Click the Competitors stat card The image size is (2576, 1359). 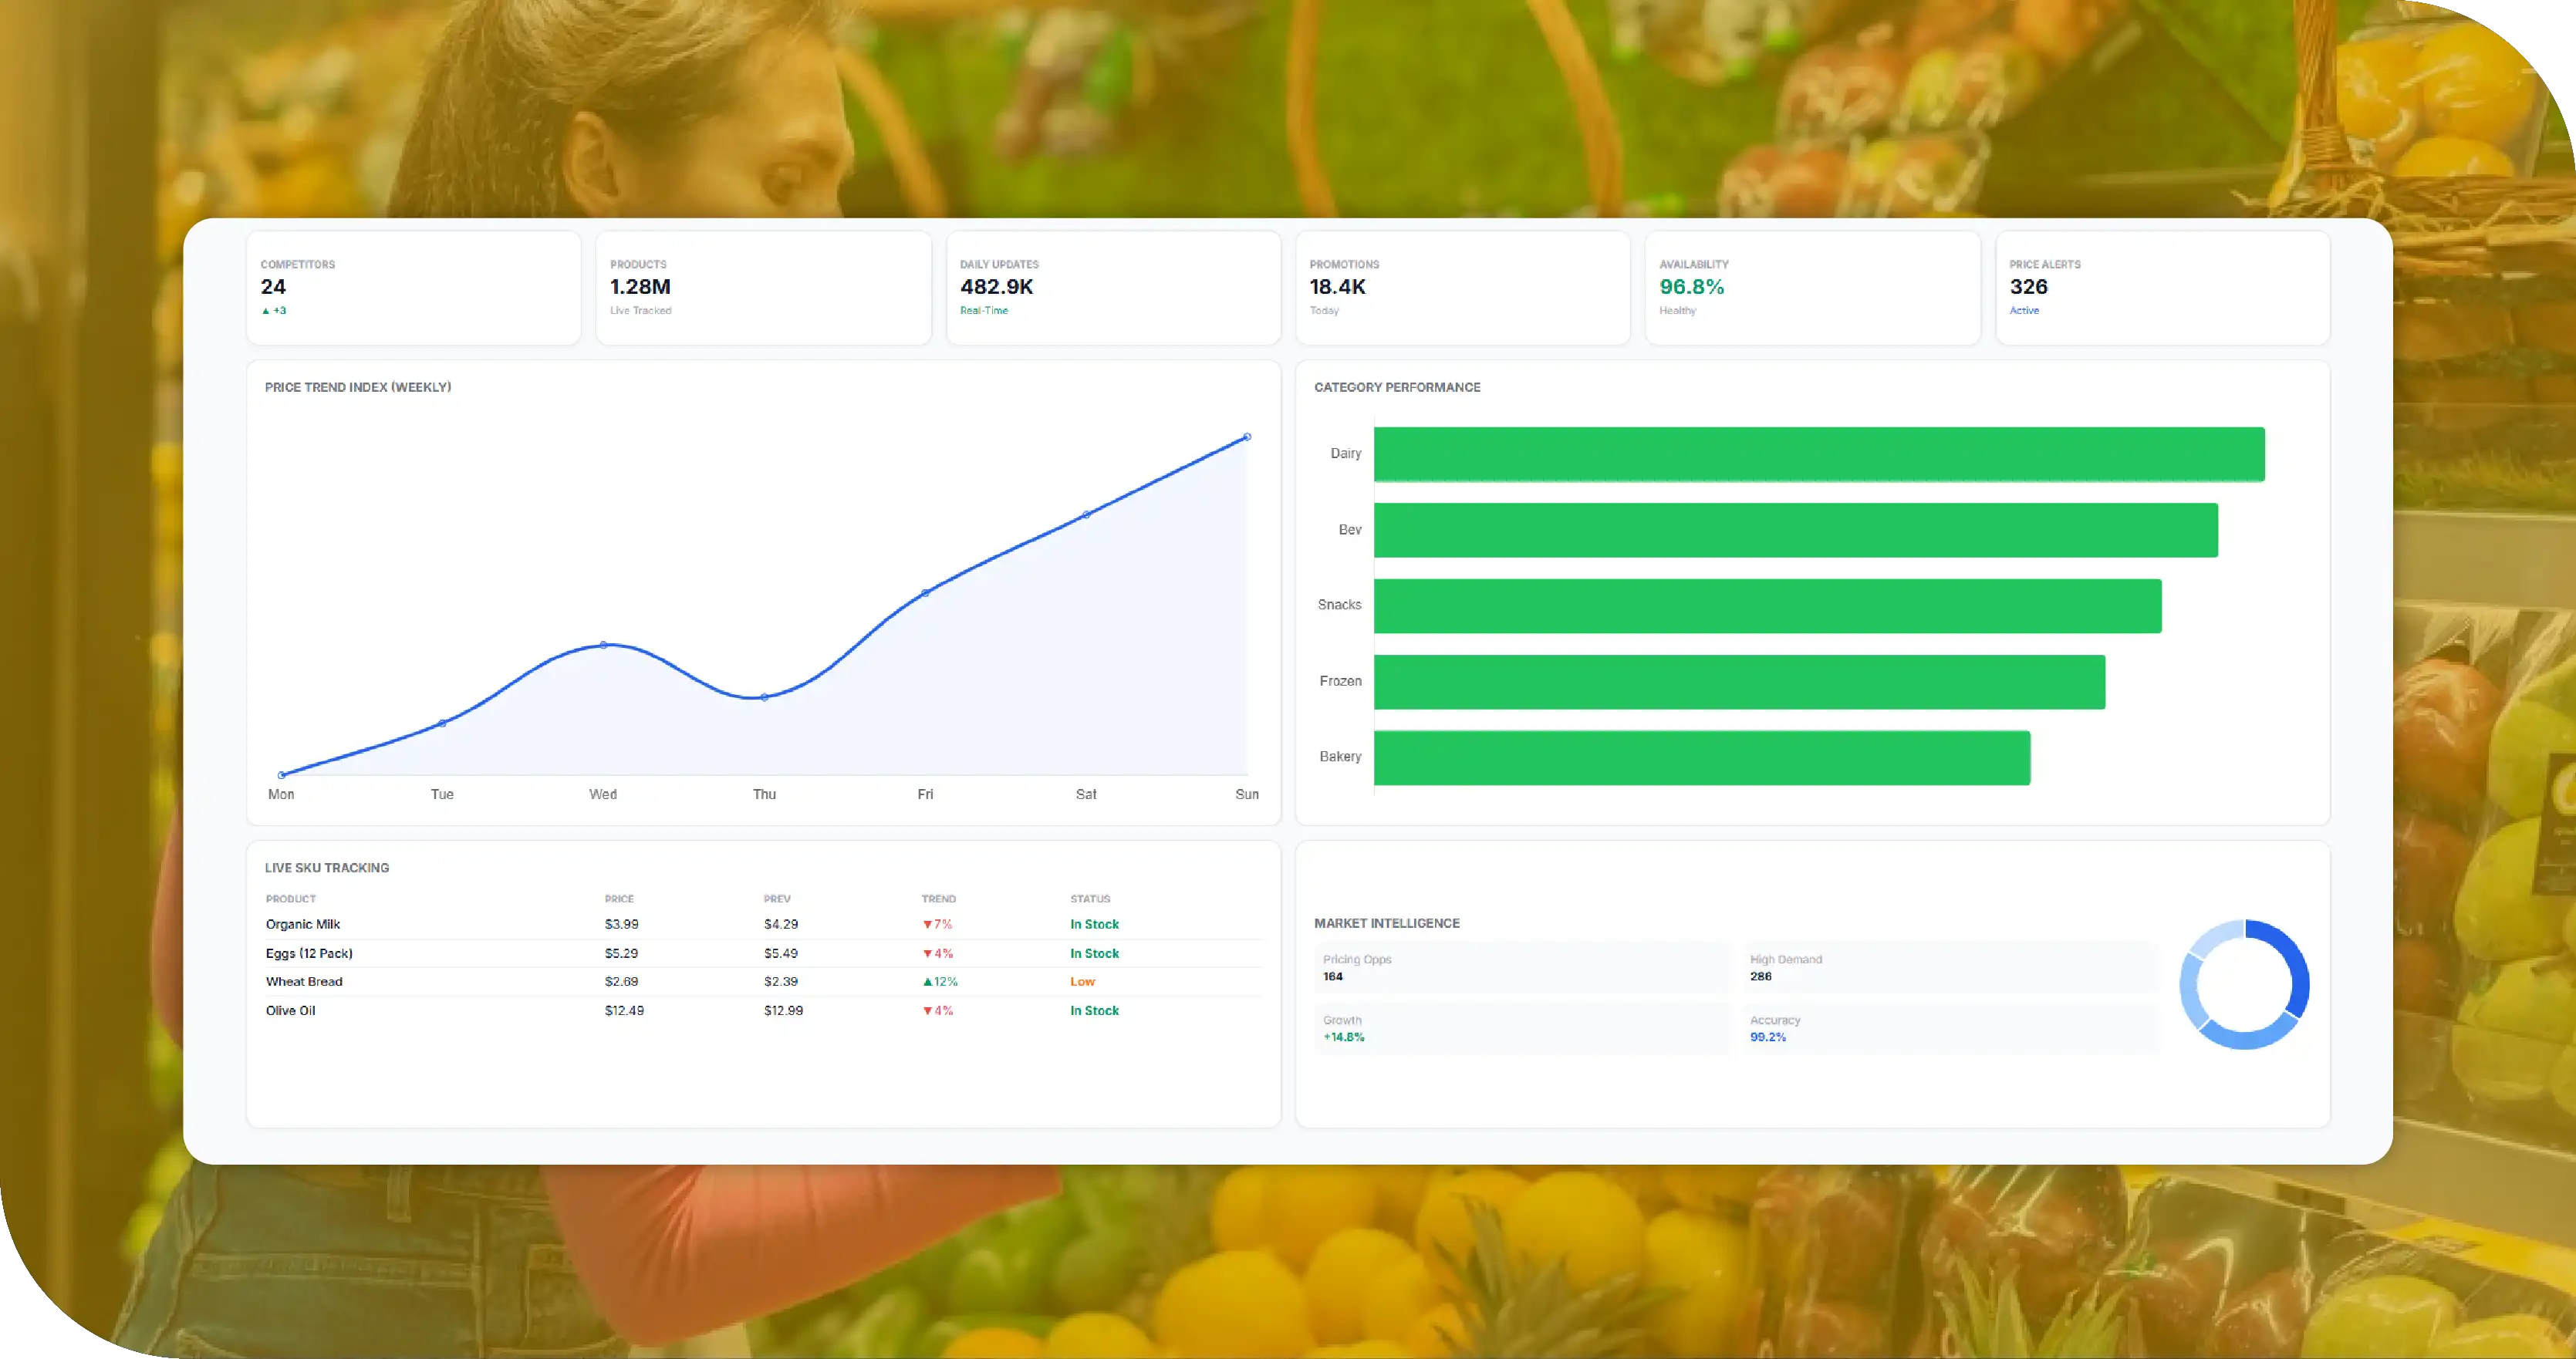413,288
